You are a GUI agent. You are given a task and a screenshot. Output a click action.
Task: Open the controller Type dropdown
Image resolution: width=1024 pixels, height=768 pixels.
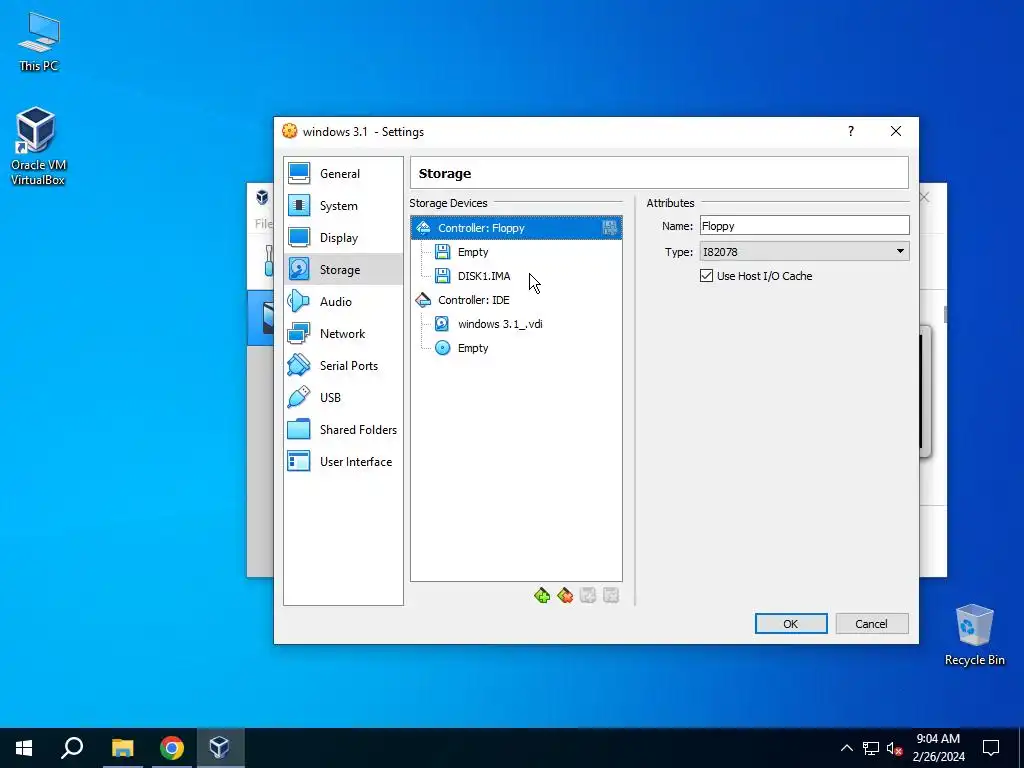point(805,251)
